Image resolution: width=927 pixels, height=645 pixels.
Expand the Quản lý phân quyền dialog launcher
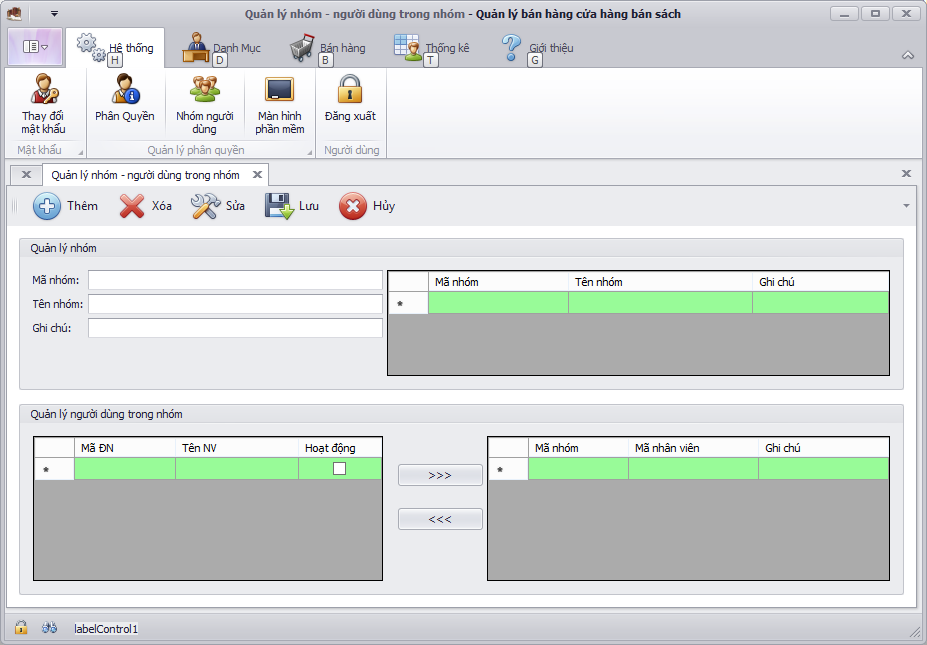(x=309, y=152)
